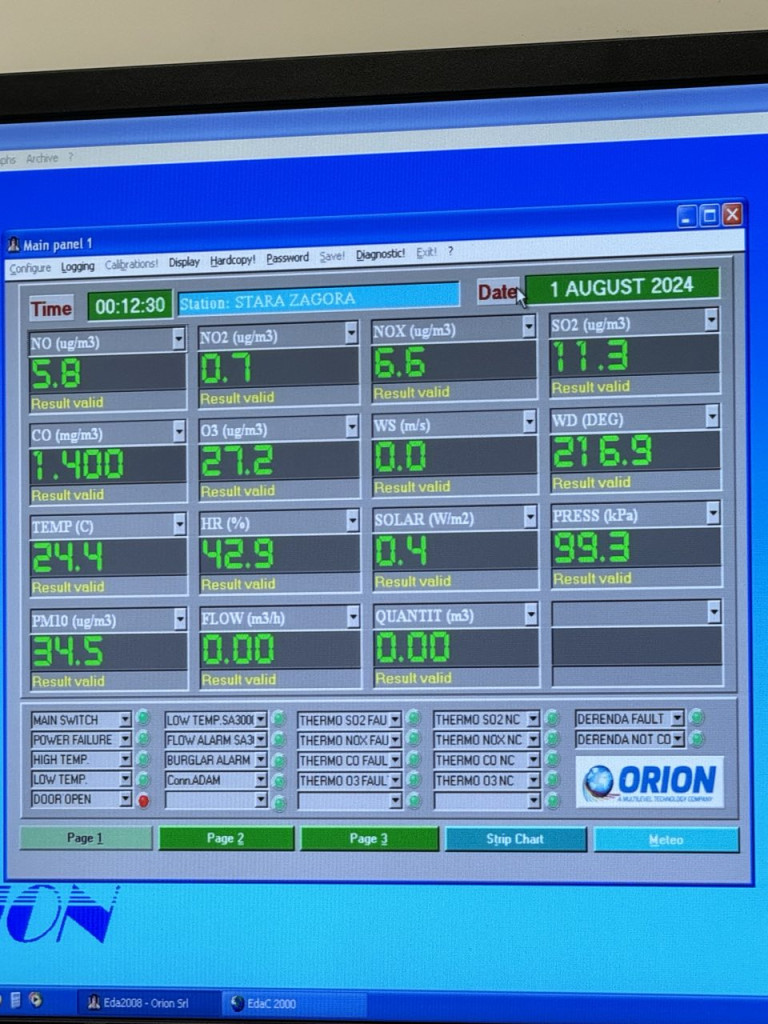This screenshot has height=1024, width=768.
Task: Switch to Page 2
Action: pos(226,838)
